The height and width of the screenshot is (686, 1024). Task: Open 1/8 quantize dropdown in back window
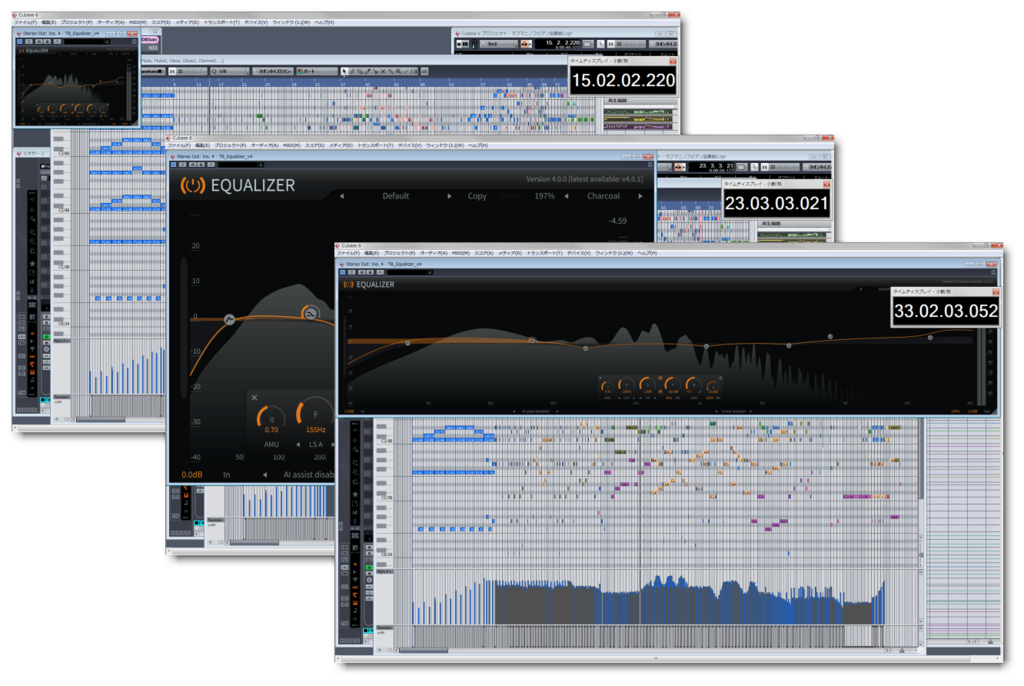[229, 71]
